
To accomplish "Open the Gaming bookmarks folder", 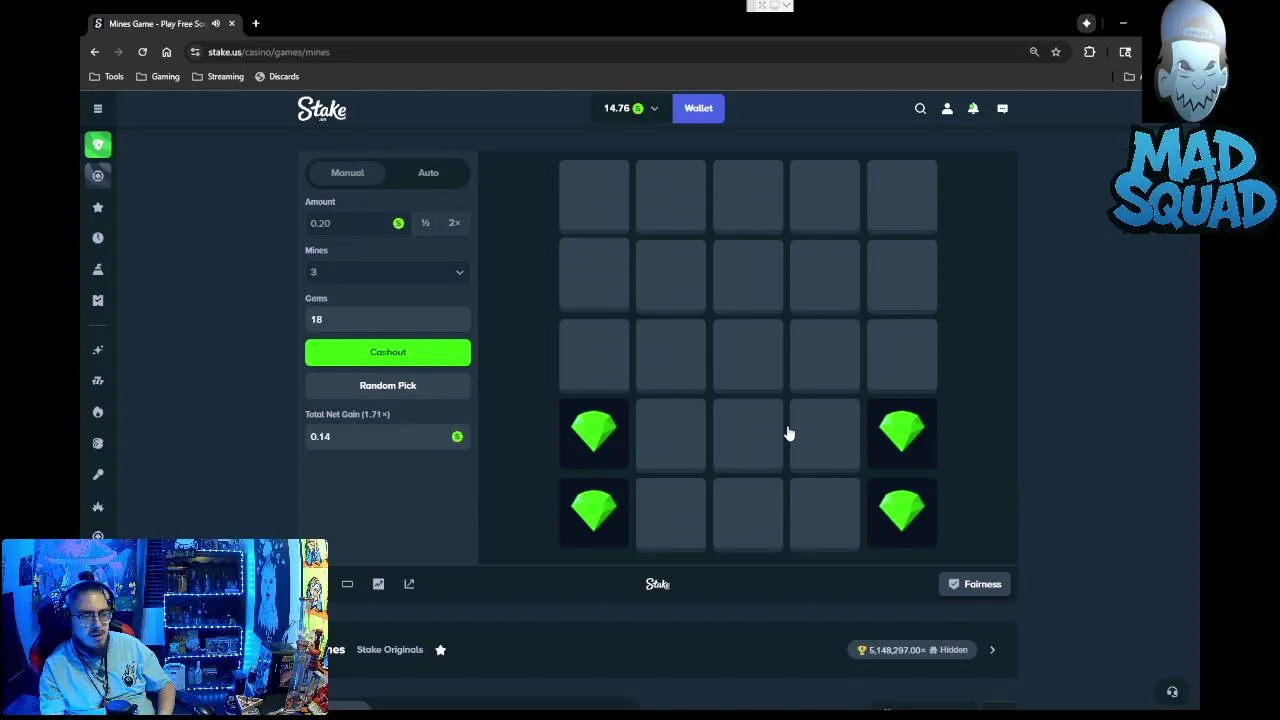I will click(x=158, y=76).
